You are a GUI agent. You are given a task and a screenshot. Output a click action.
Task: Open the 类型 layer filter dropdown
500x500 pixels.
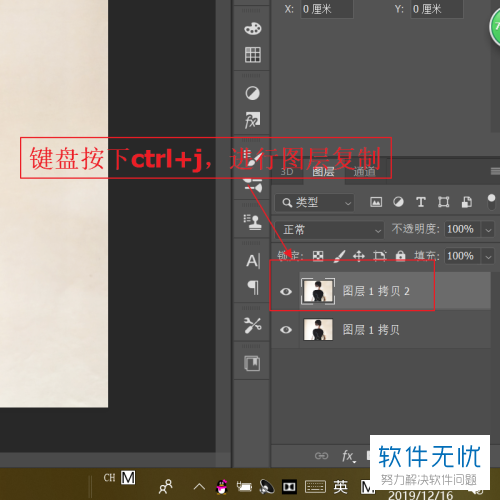click(314, 203)
